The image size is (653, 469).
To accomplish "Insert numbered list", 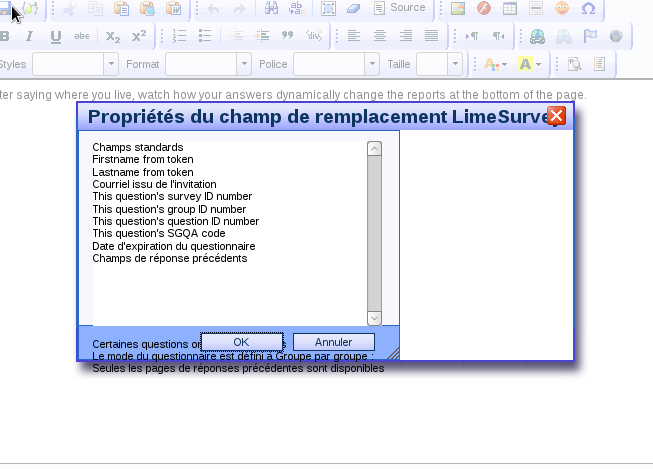I will (179, 36).
